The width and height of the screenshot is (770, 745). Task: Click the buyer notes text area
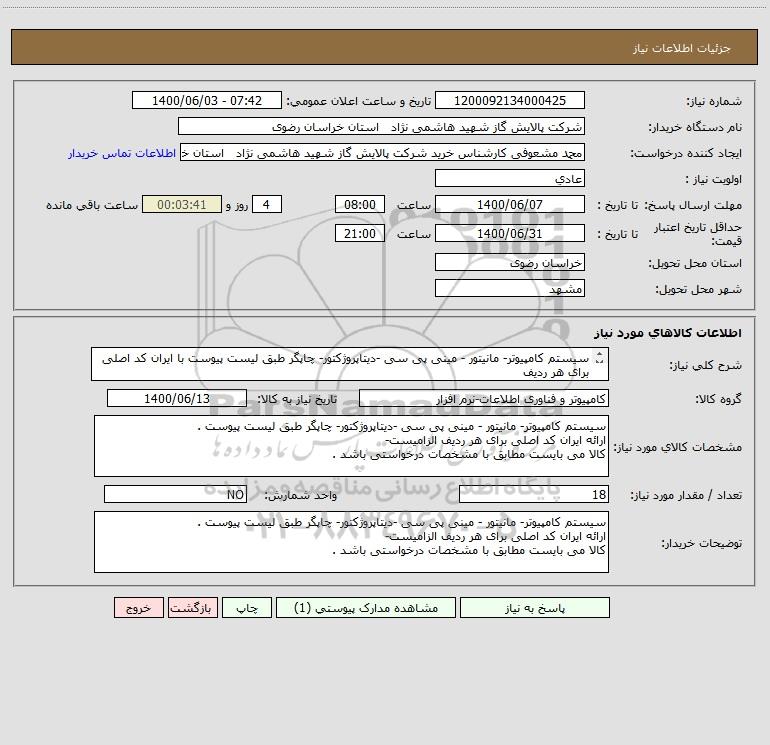(x=351, y=542)
